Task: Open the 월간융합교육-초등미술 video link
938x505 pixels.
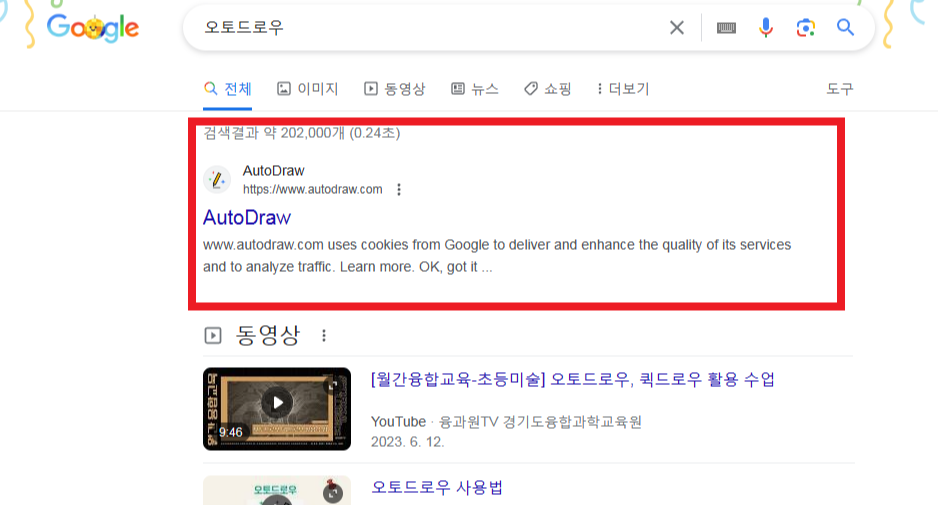Action: click(572, 379)
